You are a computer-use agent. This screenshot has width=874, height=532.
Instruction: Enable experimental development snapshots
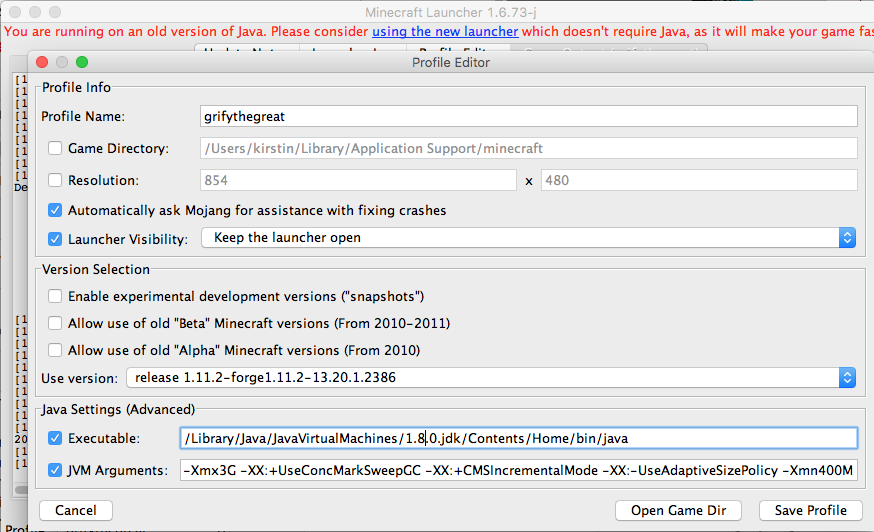pyautogui.click(x=55, y=297)
